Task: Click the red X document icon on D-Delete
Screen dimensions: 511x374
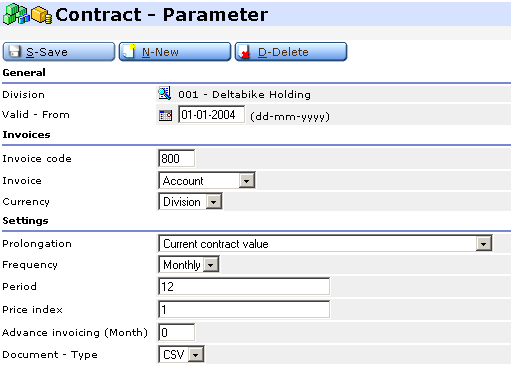Action: coord(244,52)
